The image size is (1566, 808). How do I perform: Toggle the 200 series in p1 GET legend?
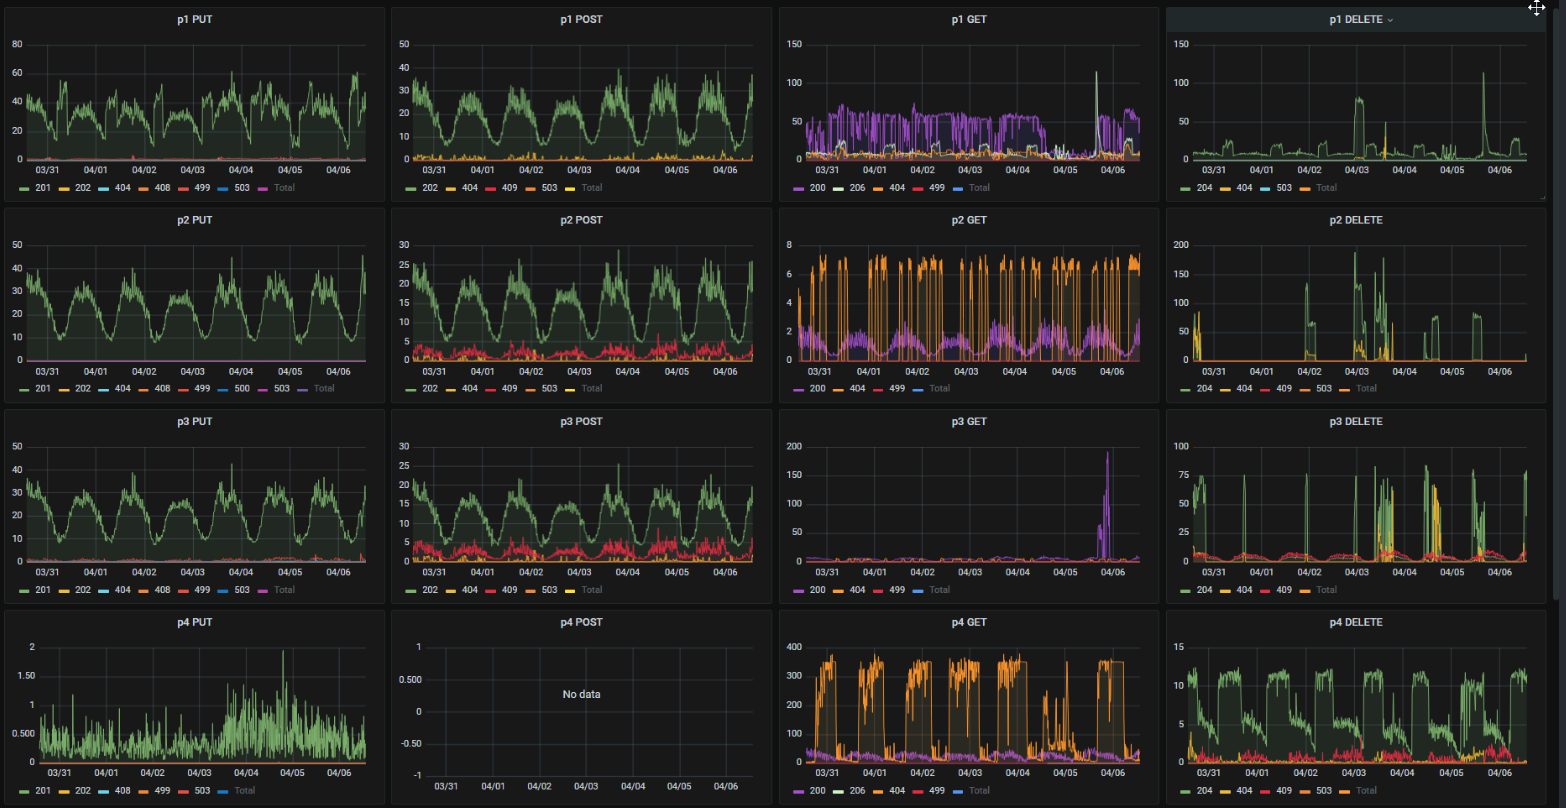[x=818, y=188]
